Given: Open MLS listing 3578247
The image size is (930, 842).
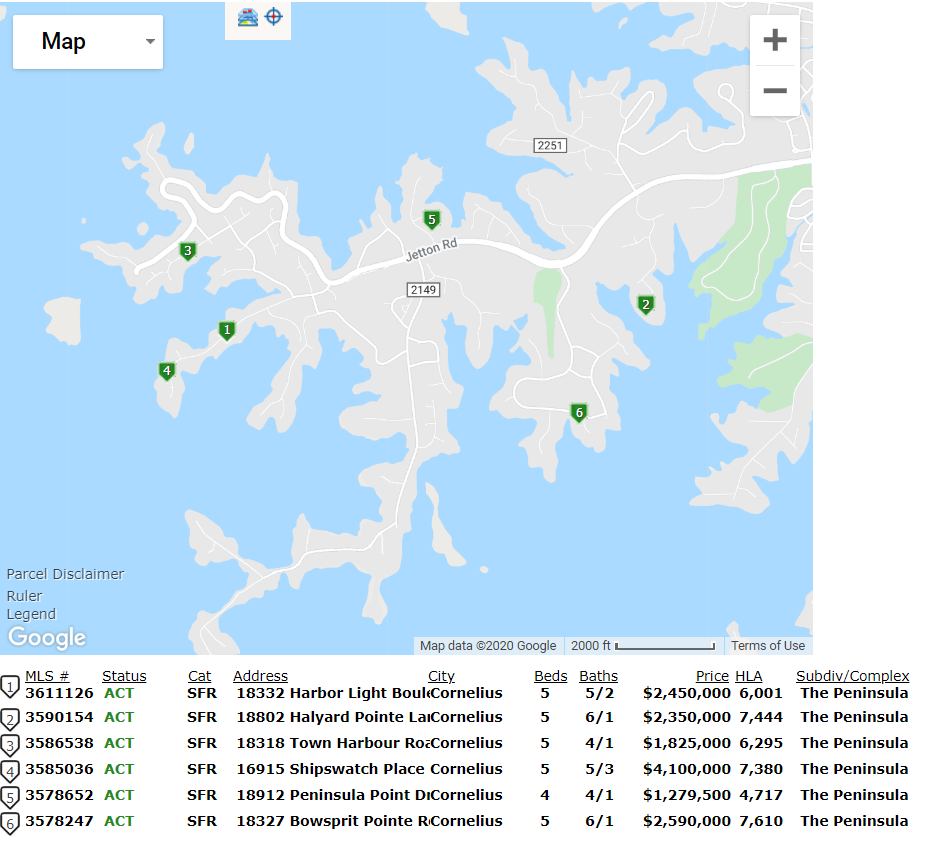Looking at the screenshot, I should click(x=59, y=821).
